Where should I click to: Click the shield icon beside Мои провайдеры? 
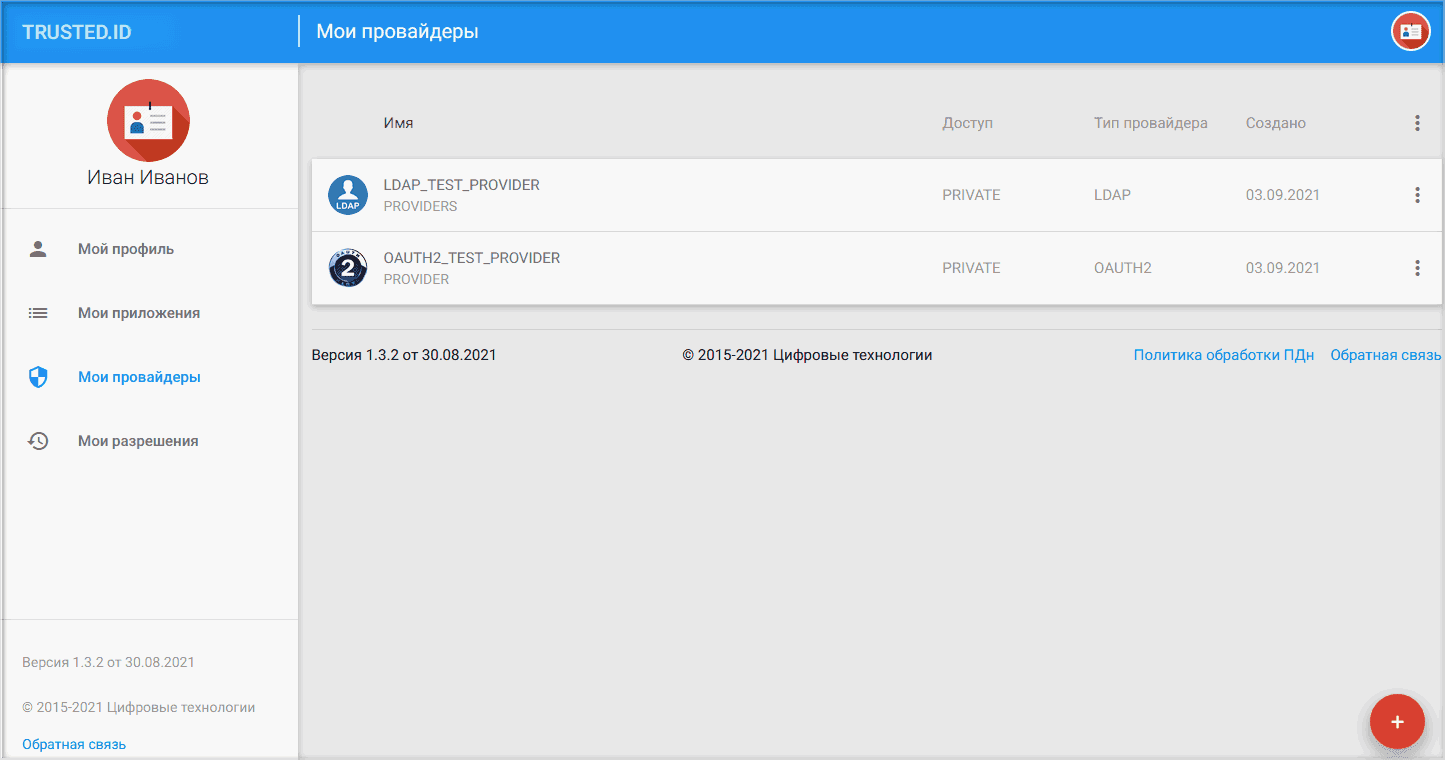(x=38, y=377)
